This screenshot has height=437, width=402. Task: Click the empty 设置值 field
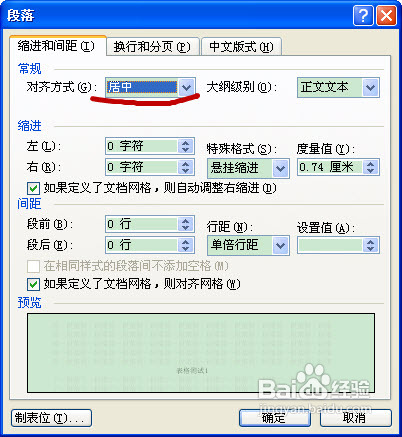pyautogui.click(x=330, y=246)
